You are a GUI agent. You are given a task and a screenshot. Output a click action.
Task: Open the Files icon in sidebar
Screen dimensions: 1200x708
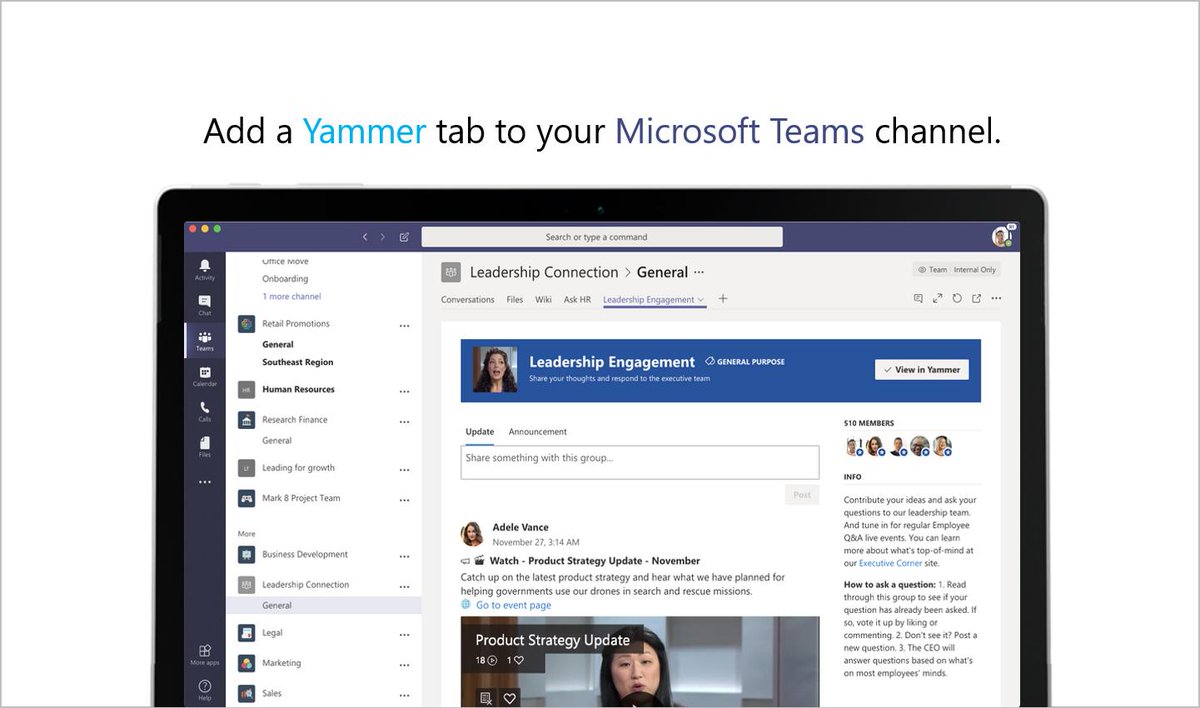pos(204,447)
